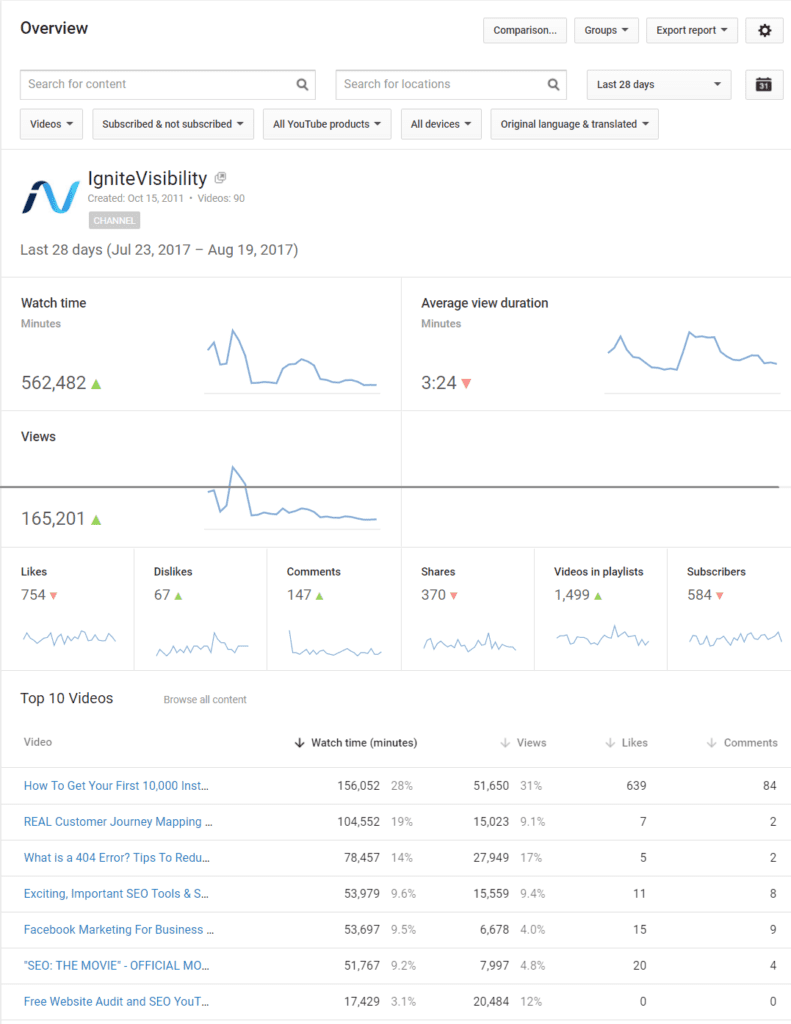Click the content search magnifier icon
Screen dimensions: 791x1024
[302, 84]
